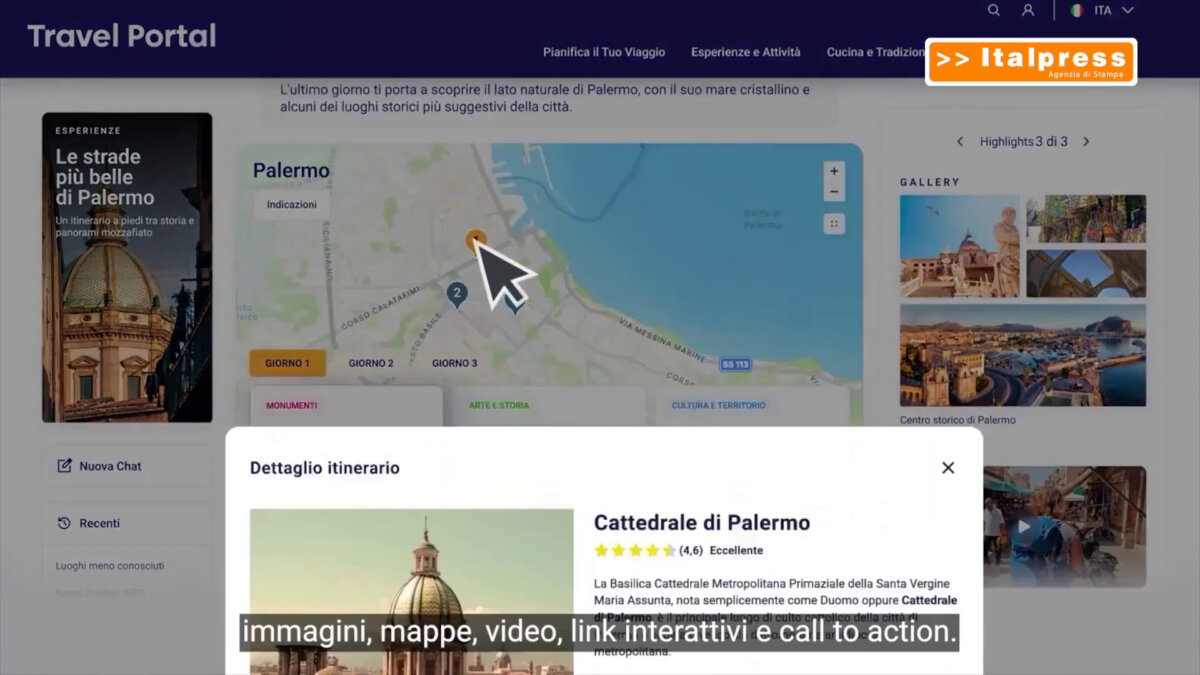This screenshot has width=1200, height=675.
Task: Click the Nuova Chat edit icon
Action: pyautogui.click(x=65, y=466)
